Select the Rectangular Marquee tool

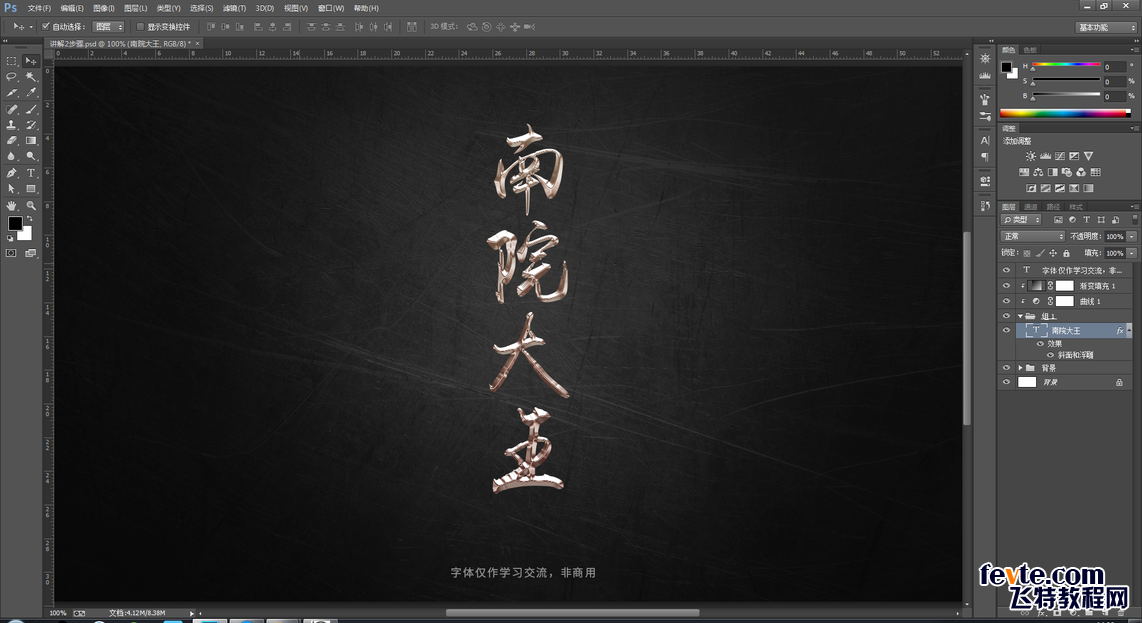coord(11,60)
